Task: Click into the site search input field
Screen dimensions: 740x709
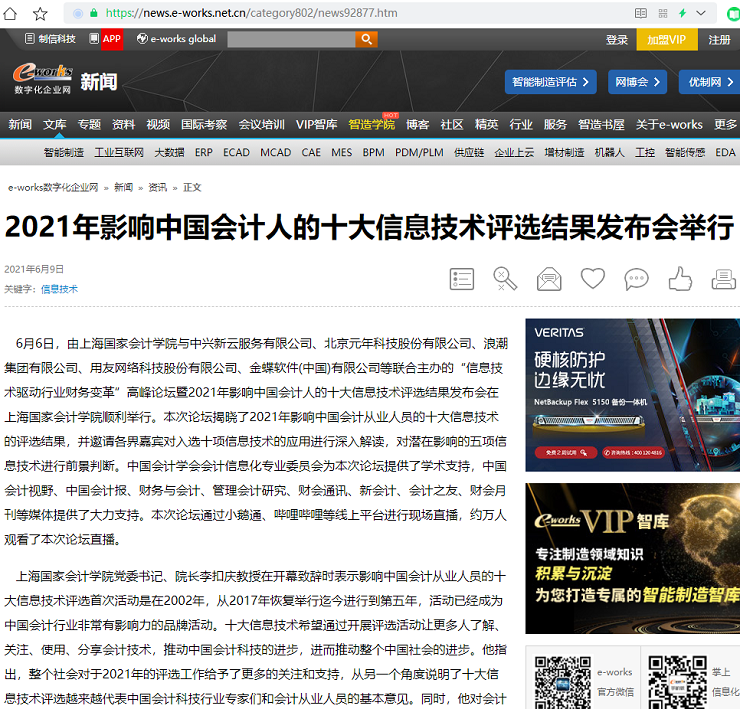Action: [x=291, y=39]
